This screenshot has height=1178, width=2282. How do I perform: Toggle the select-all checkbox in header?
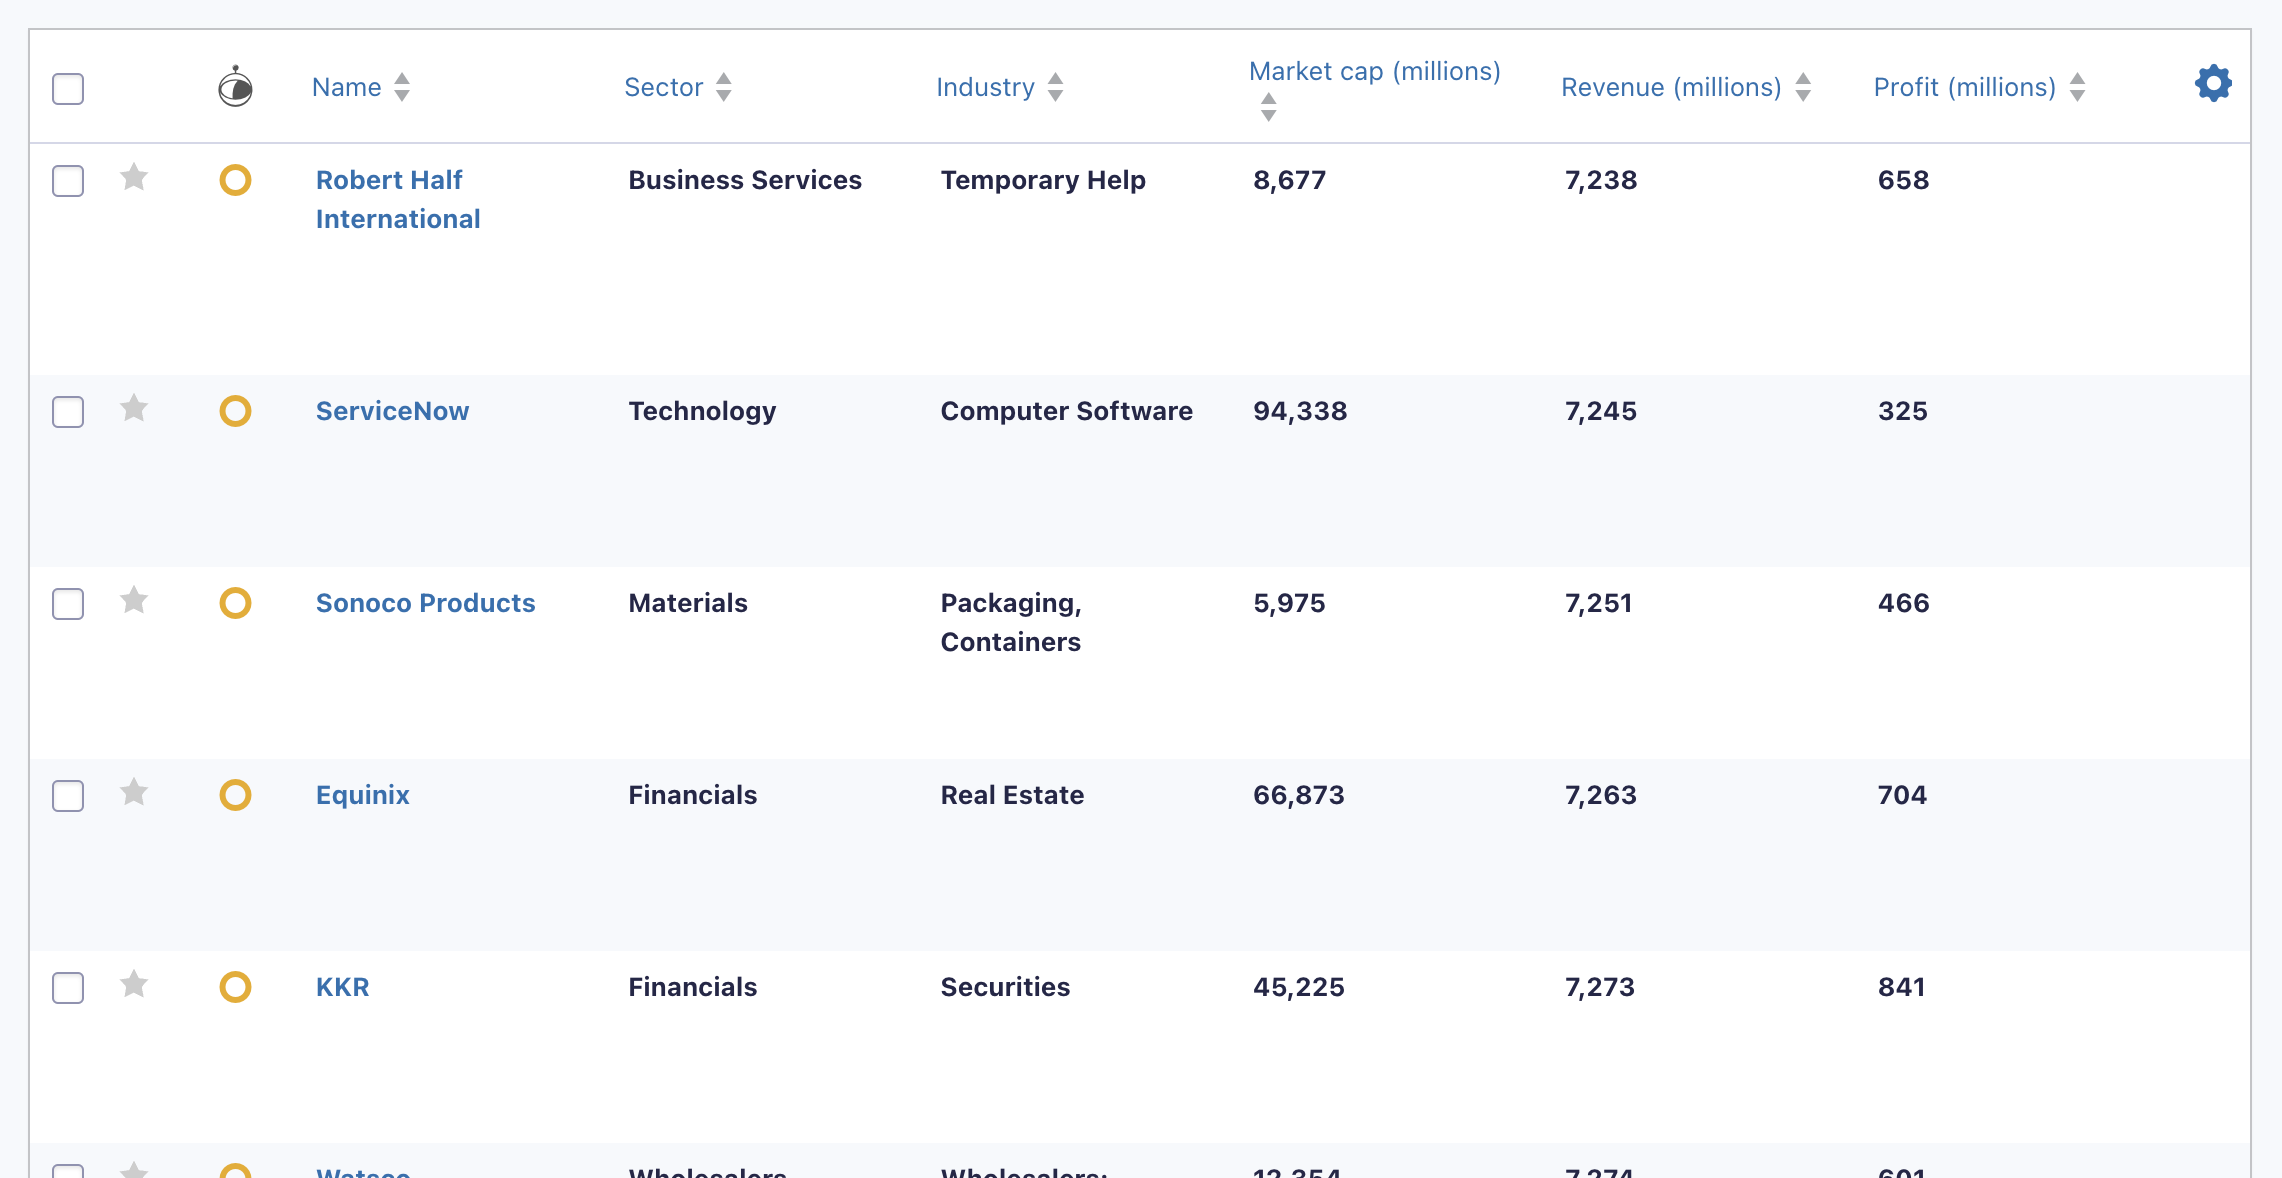(68, 89)
